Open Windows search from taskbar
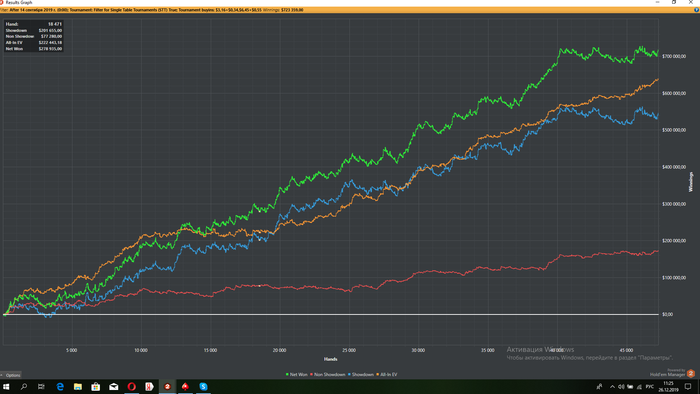700x394 pixels. (x=24, y=386)
